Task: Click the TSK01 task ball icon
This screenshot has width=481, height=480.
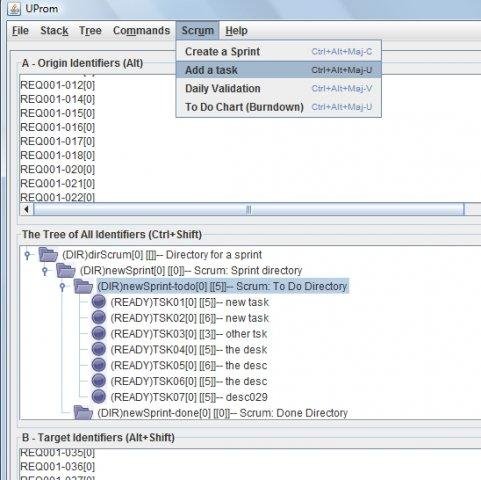Action: tap(99, 302)
